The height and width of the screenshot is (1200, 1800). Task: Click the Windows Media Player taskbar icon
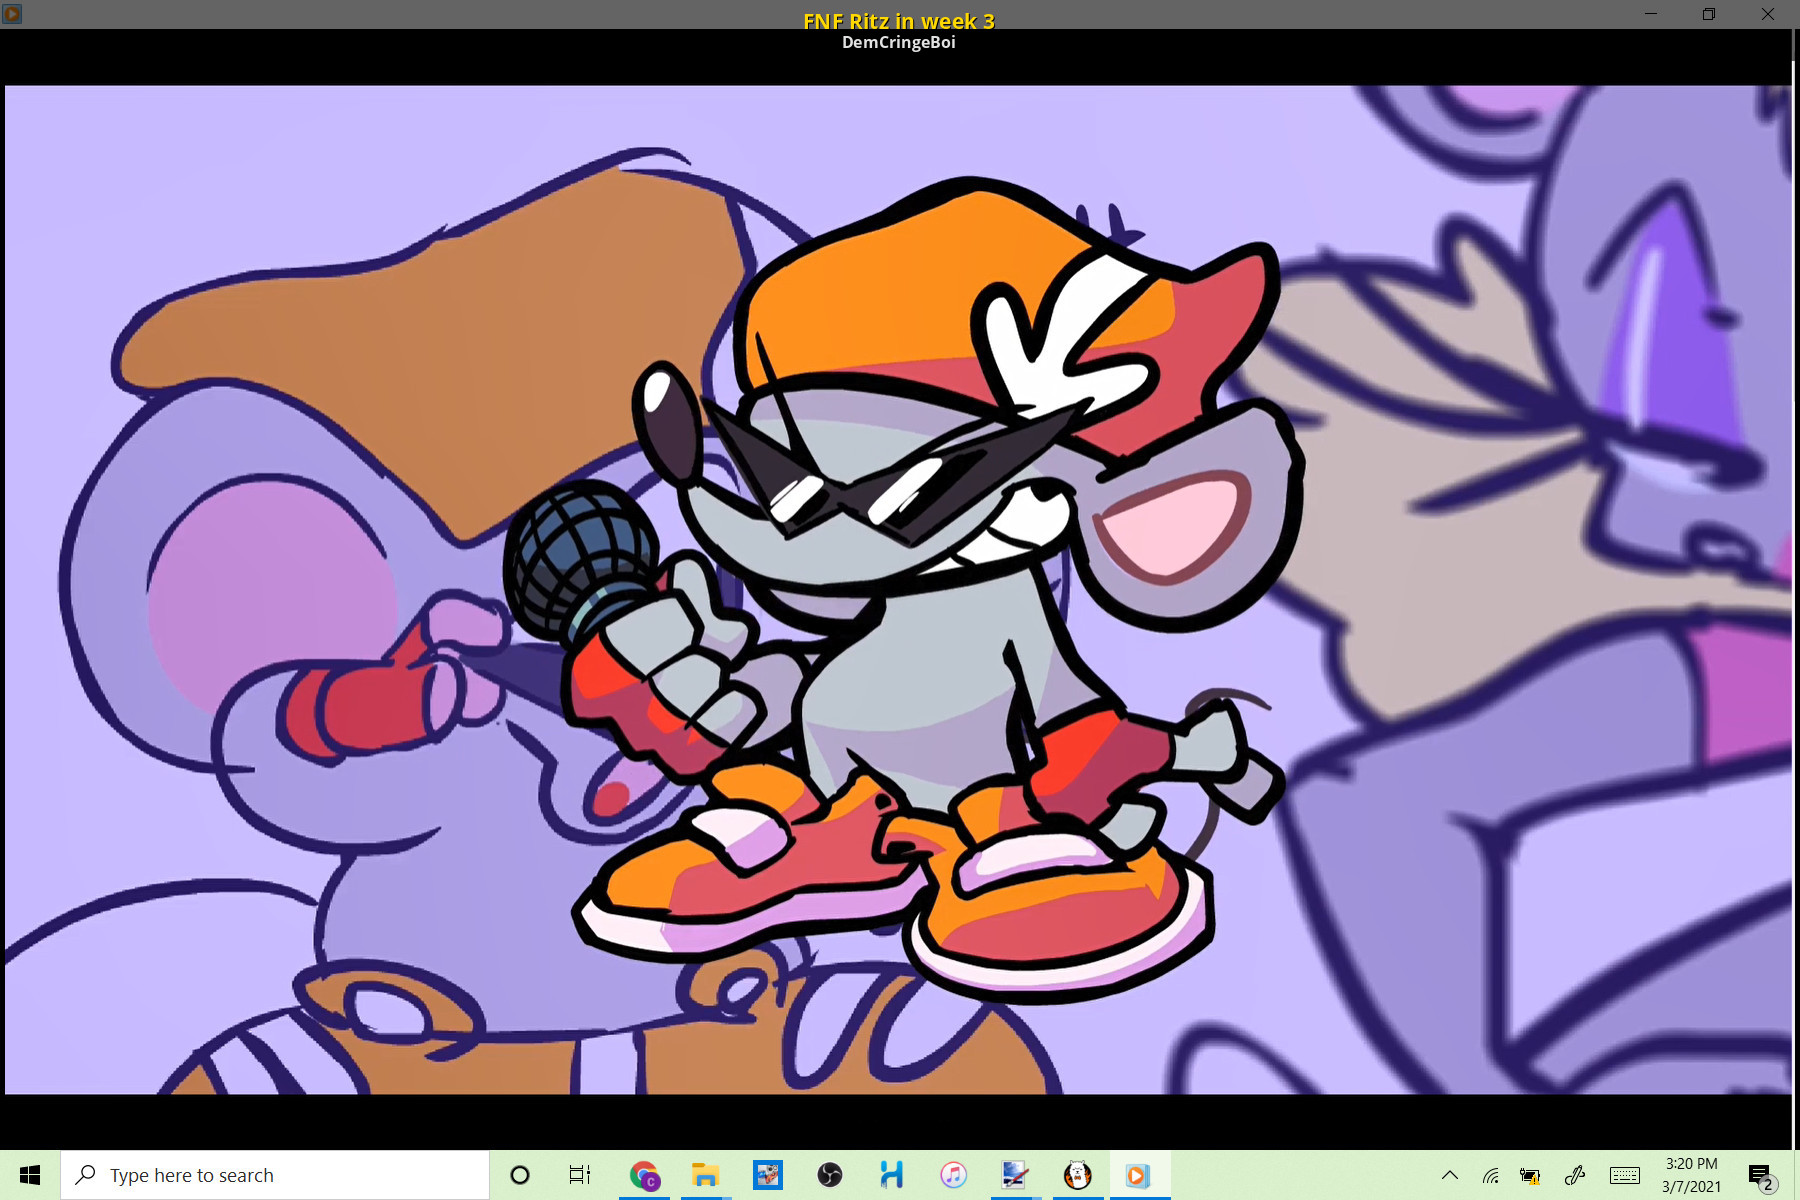pyautogui.click(x=1138, y=1175)
